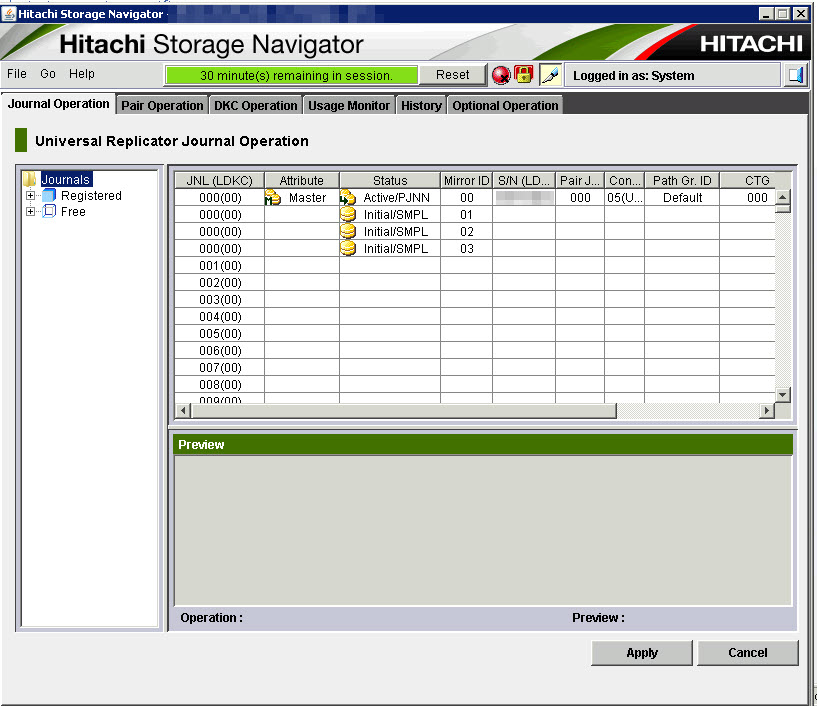Open the History tab
817x706 pixels.
pos(421,105)
